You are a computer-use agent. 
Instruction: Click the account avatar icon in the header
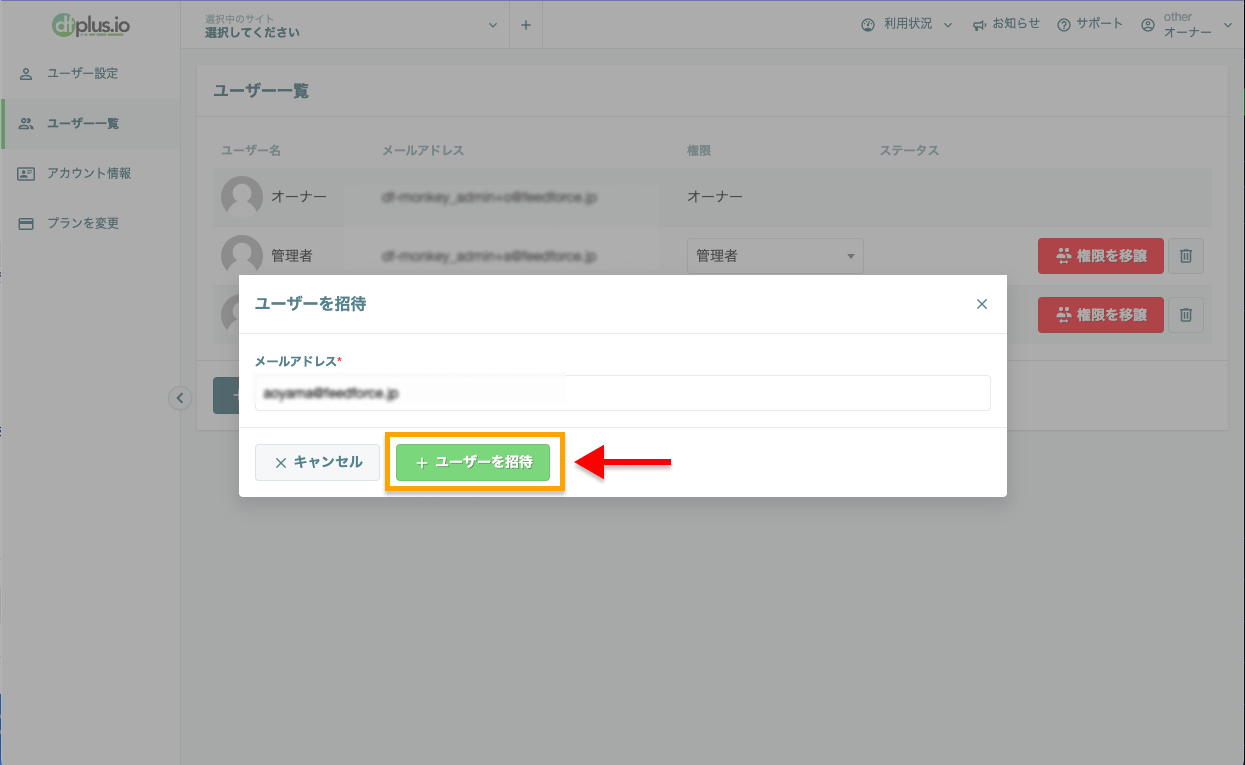click(1148, 25)
